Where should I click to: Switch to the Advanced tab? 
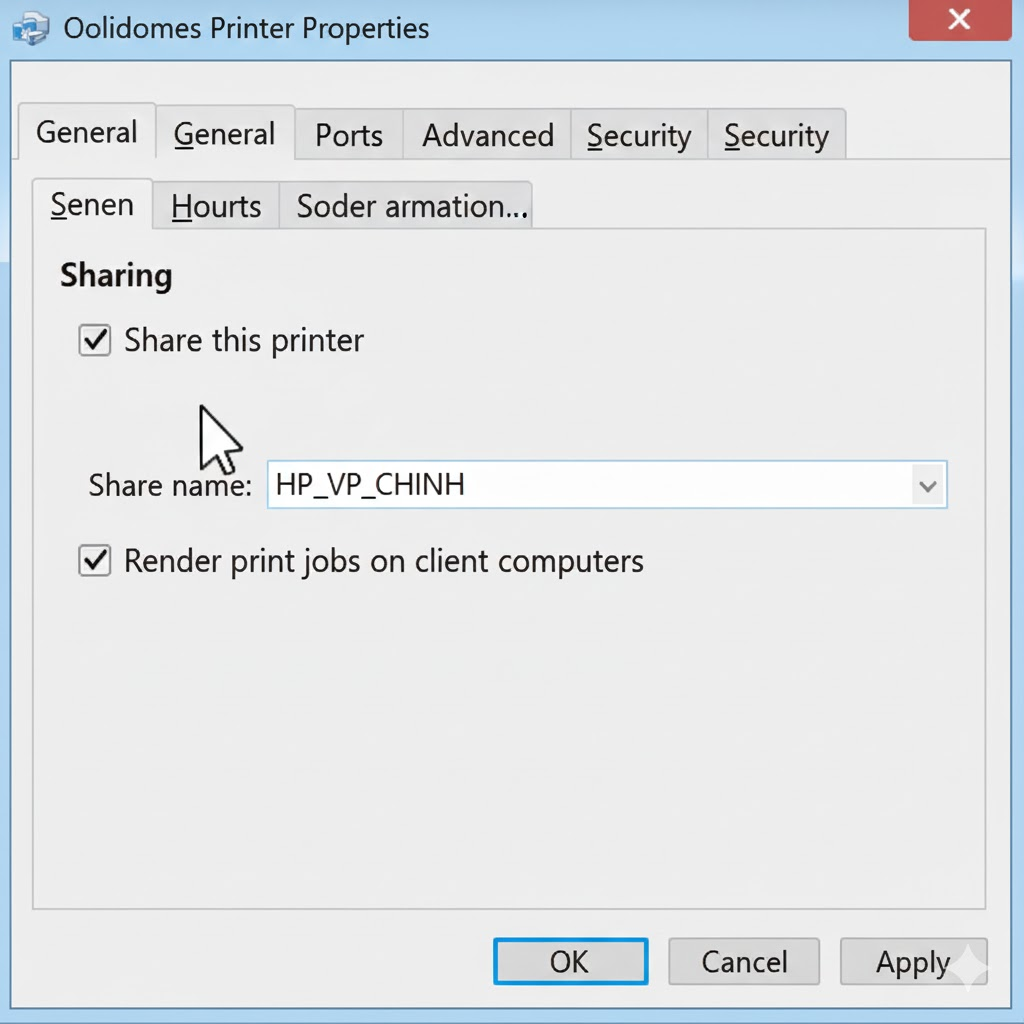(487, 136)
